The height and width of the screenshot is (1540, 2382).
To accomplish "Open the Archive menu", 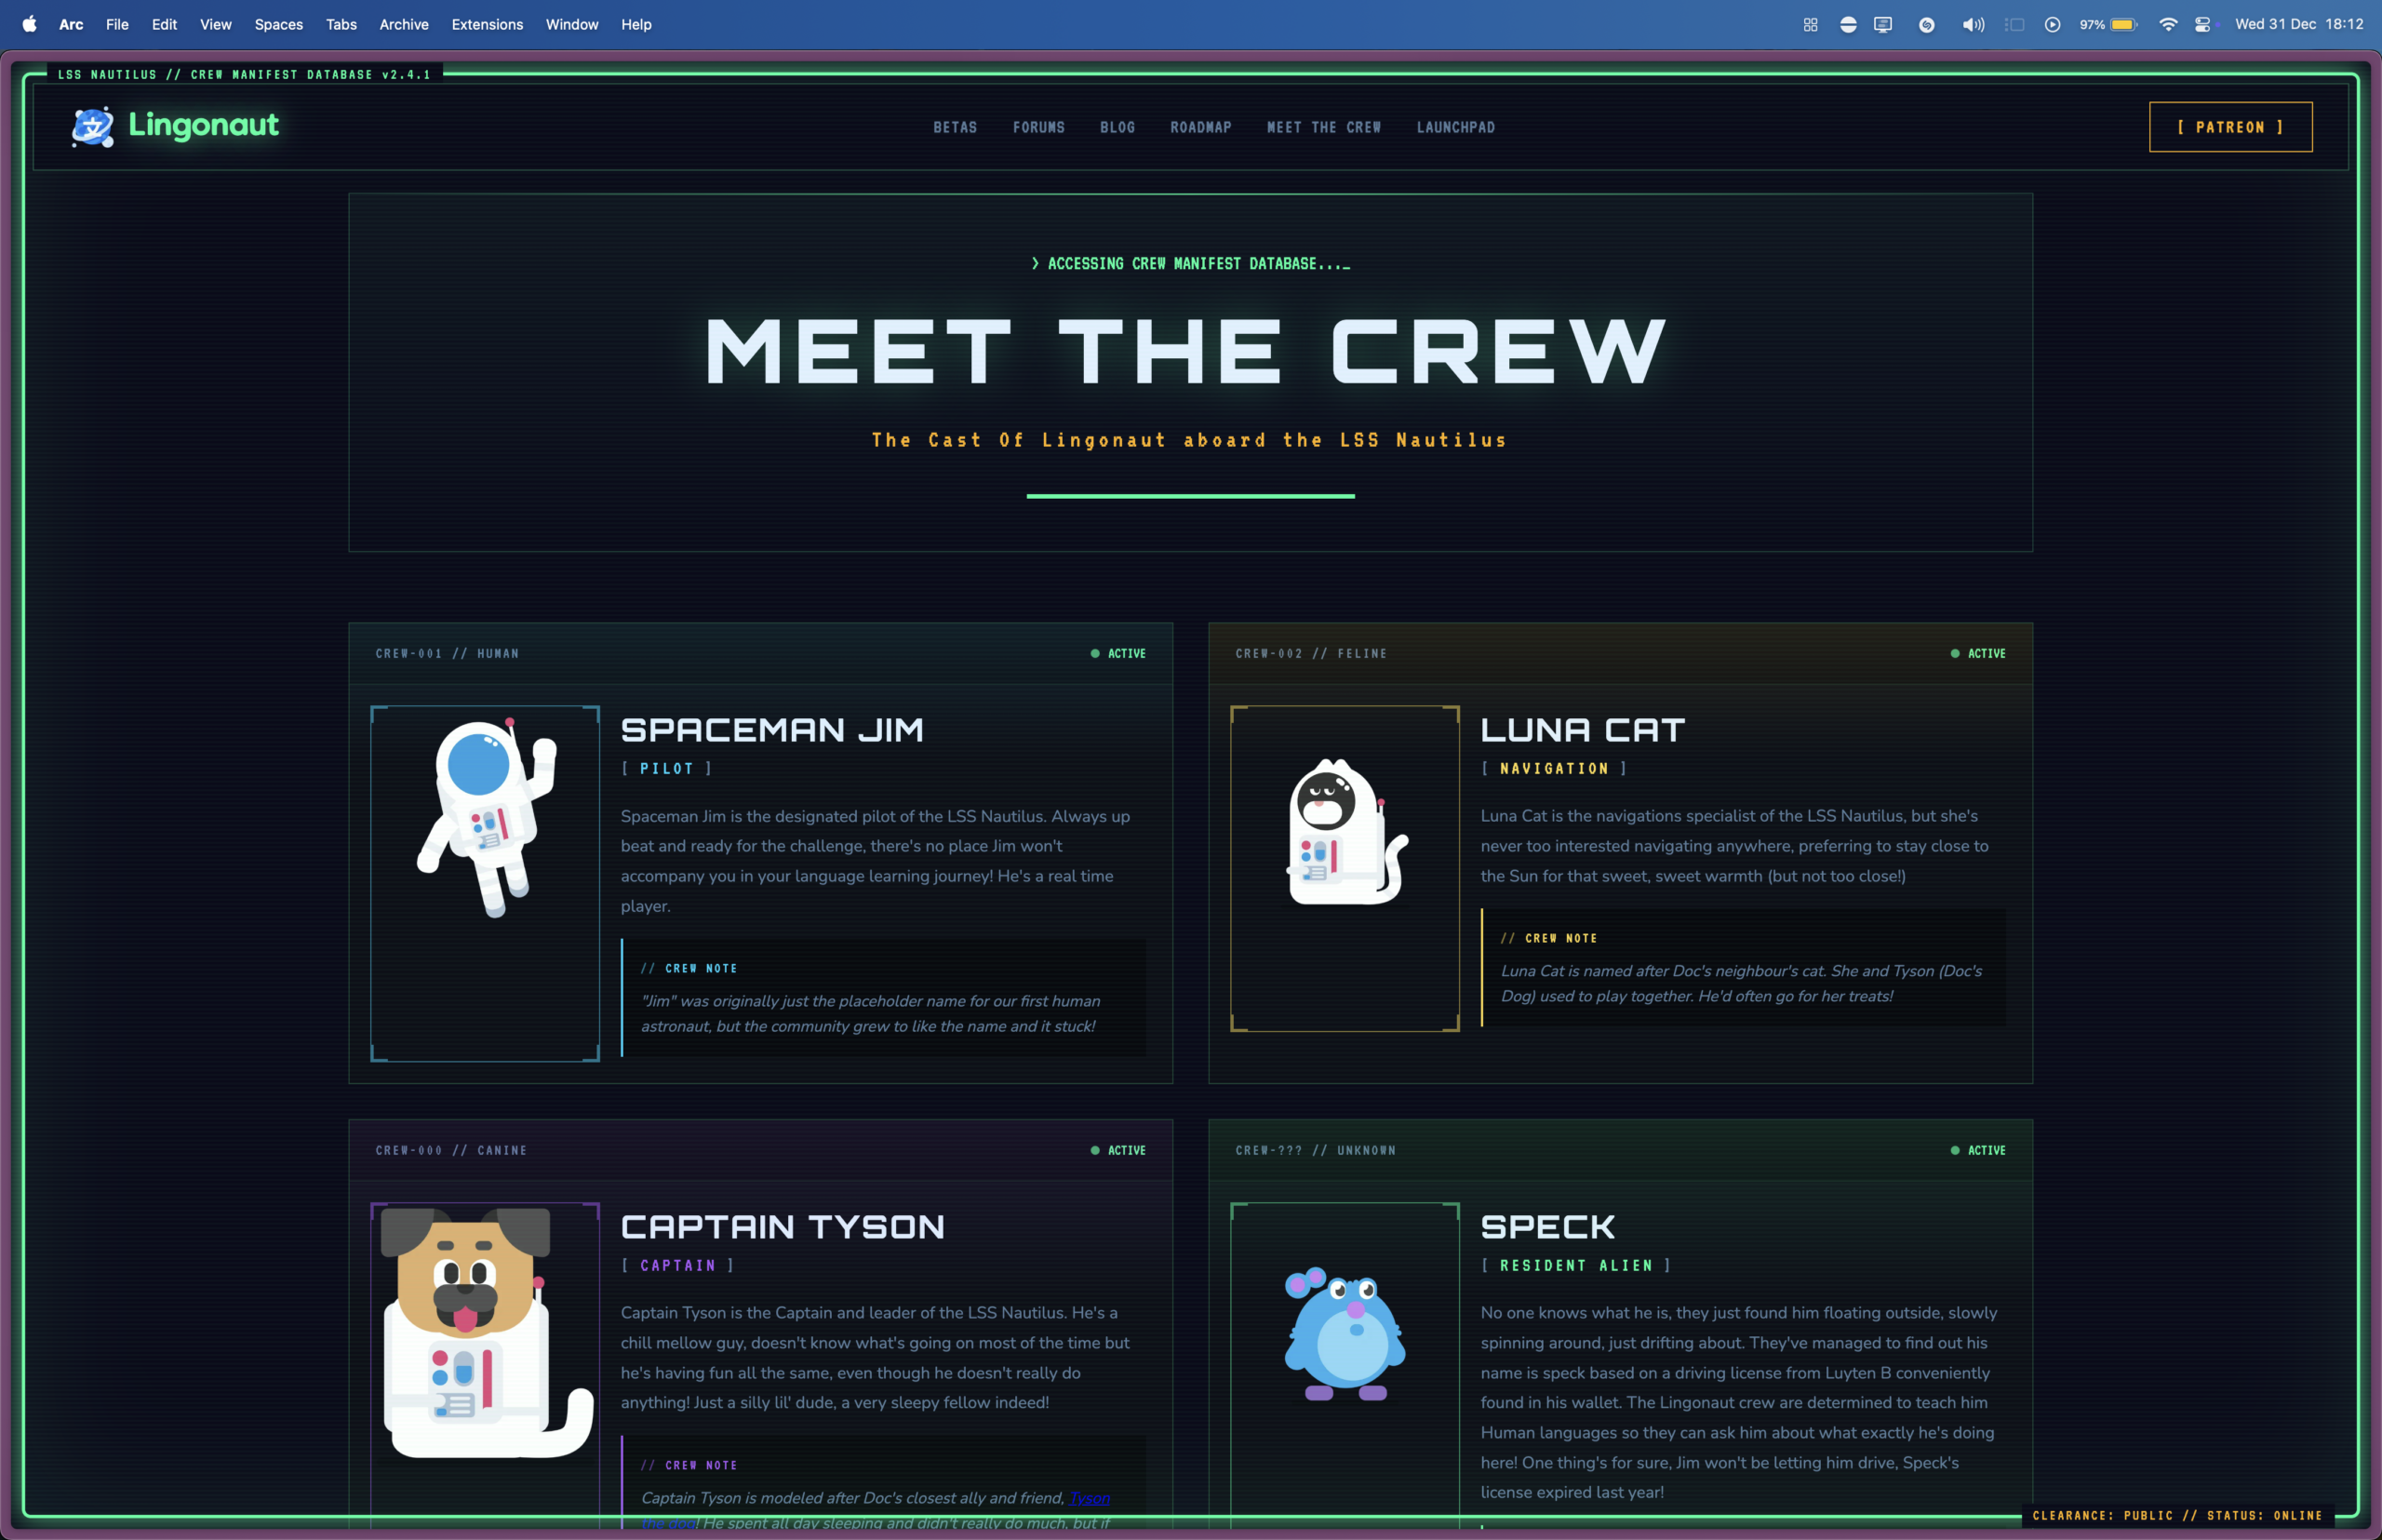I will (404, 25).
